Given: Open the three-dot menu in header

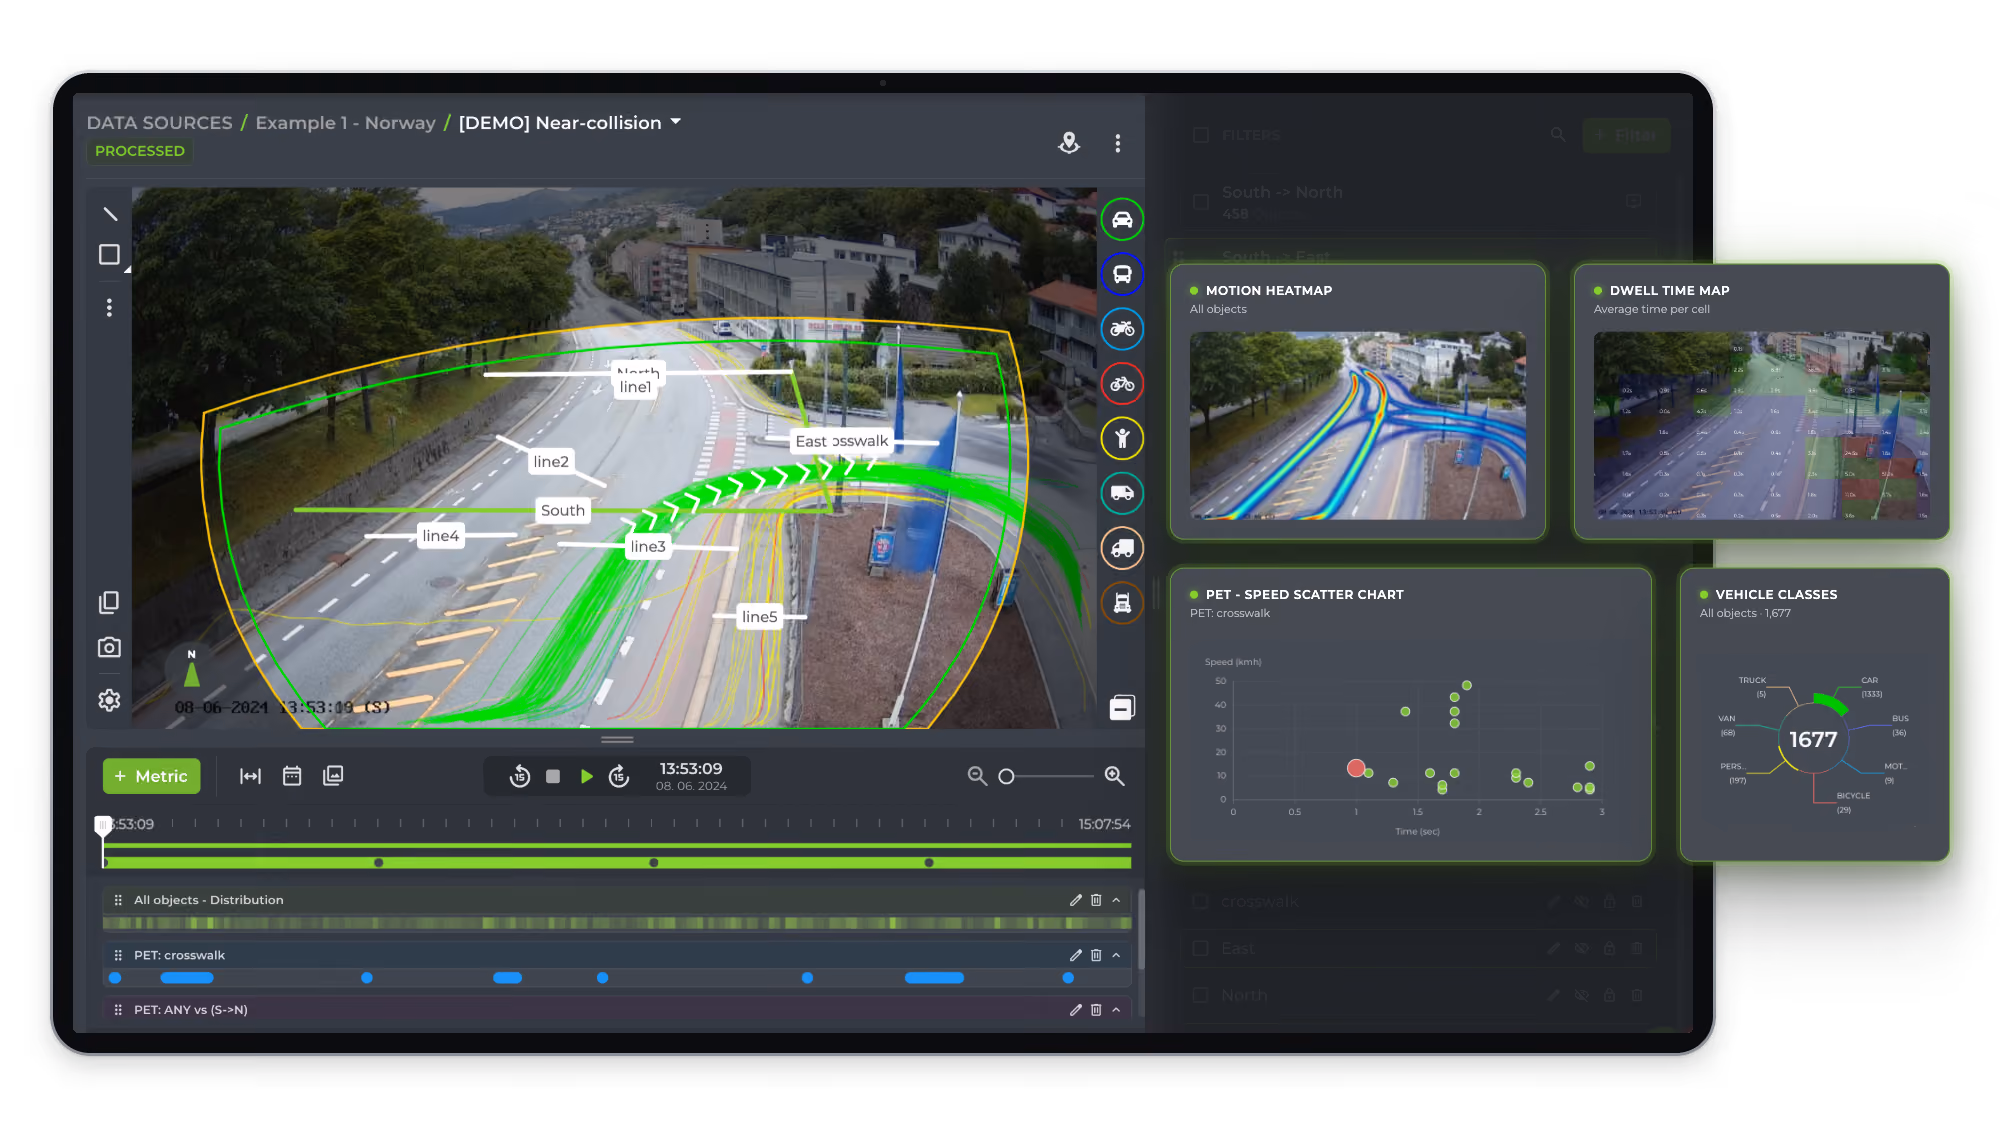Looking at the screenshot, I should tap(1118, 143).
